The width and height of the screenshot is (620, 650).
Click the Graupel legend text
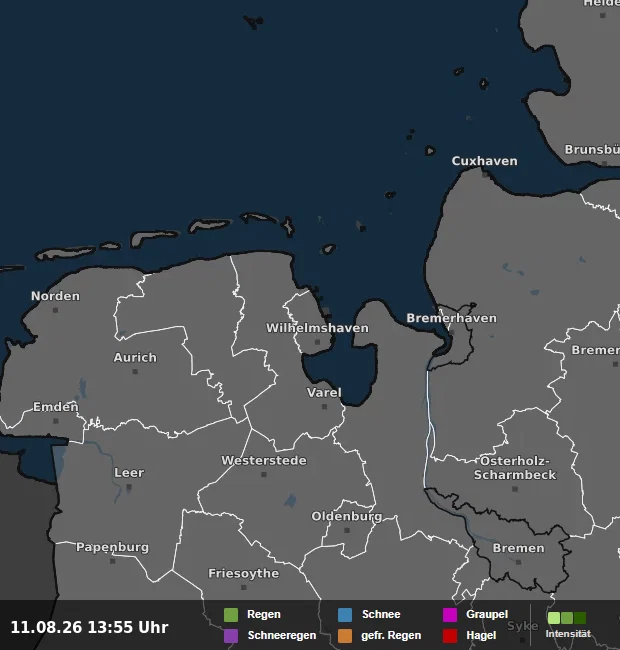point(487,614)
